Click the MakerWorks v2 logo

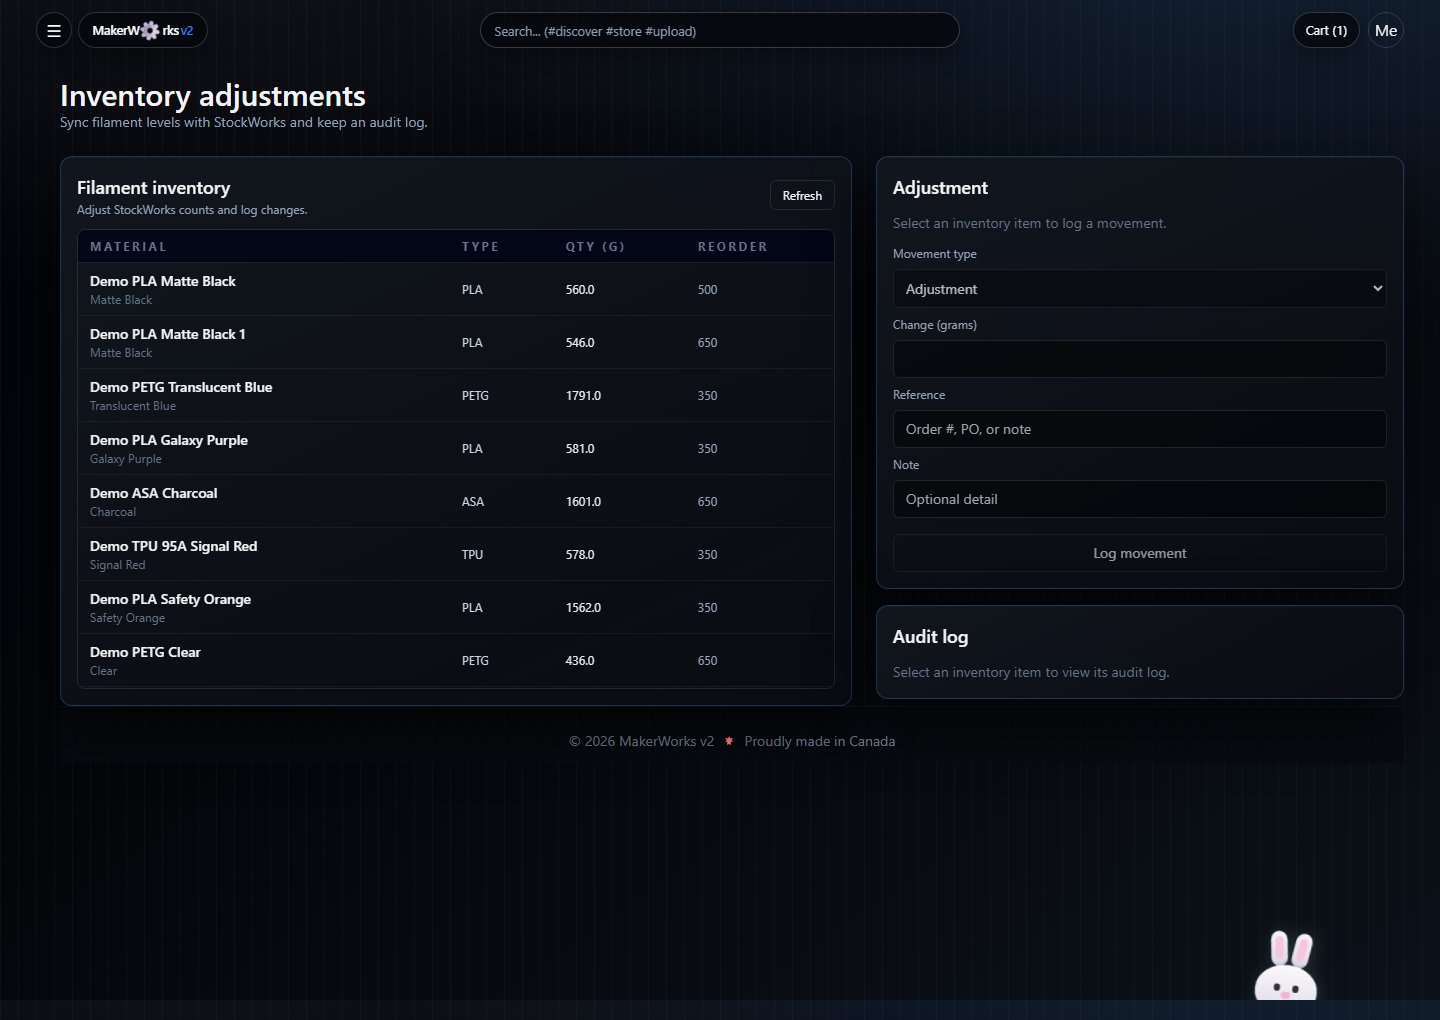point(143,30)
